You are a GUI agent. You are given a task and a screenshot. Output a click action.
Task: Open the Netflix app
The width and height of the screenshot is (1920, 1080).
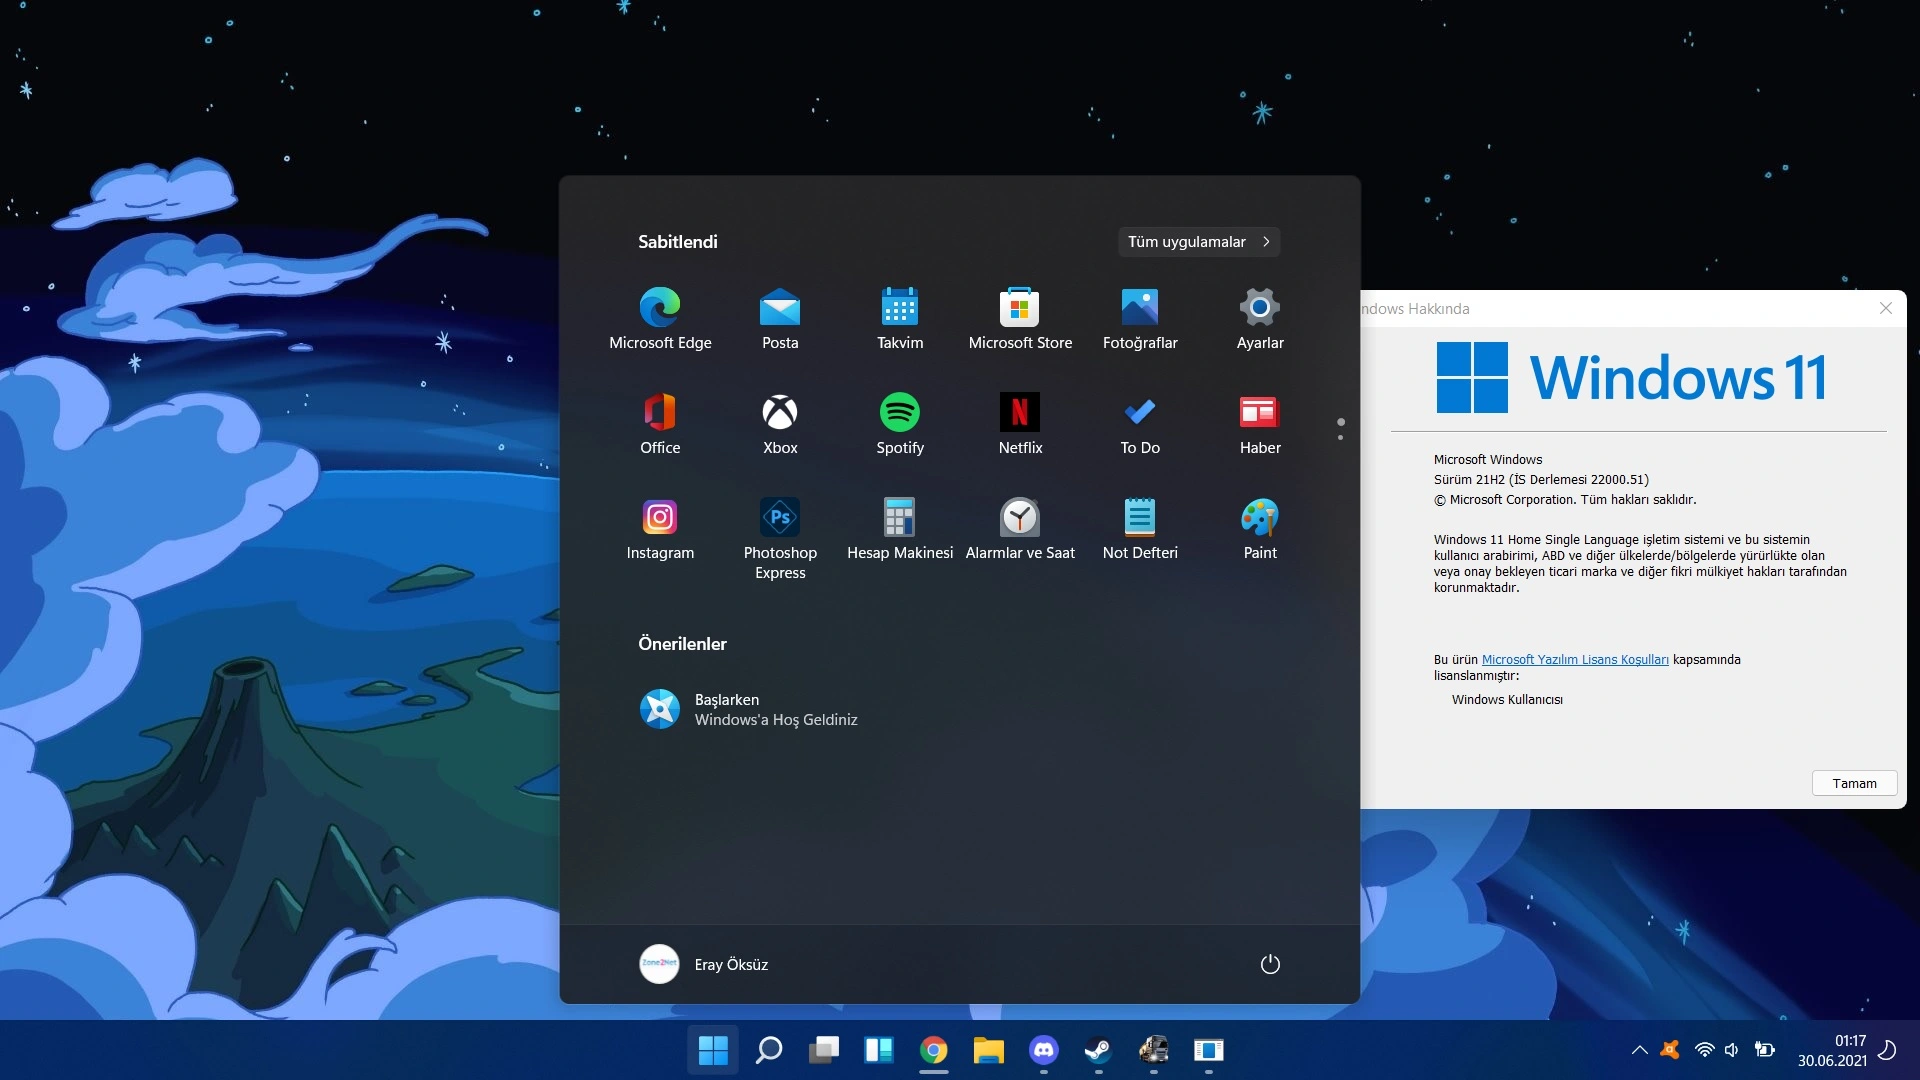(1020, 424)
